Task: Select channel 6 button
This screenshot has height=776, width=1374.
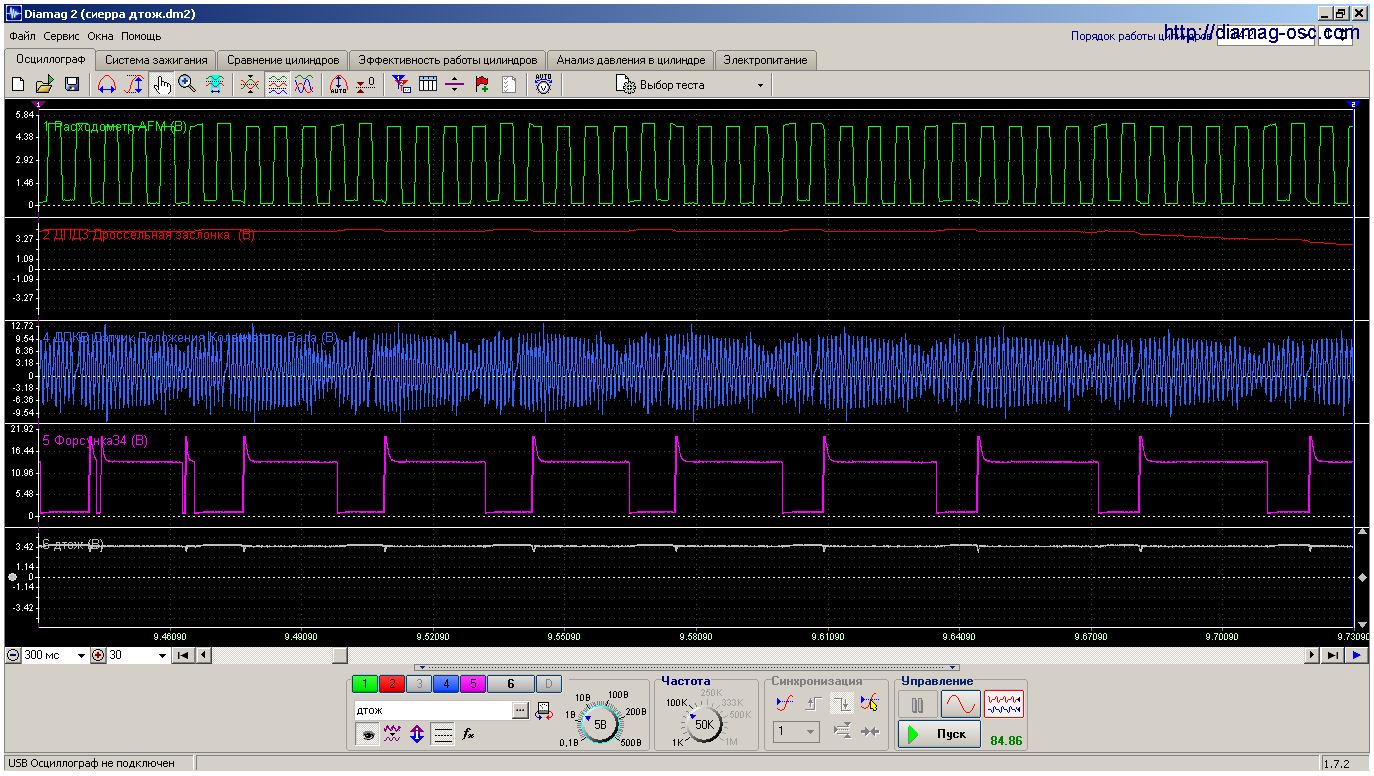Action: 510,684
